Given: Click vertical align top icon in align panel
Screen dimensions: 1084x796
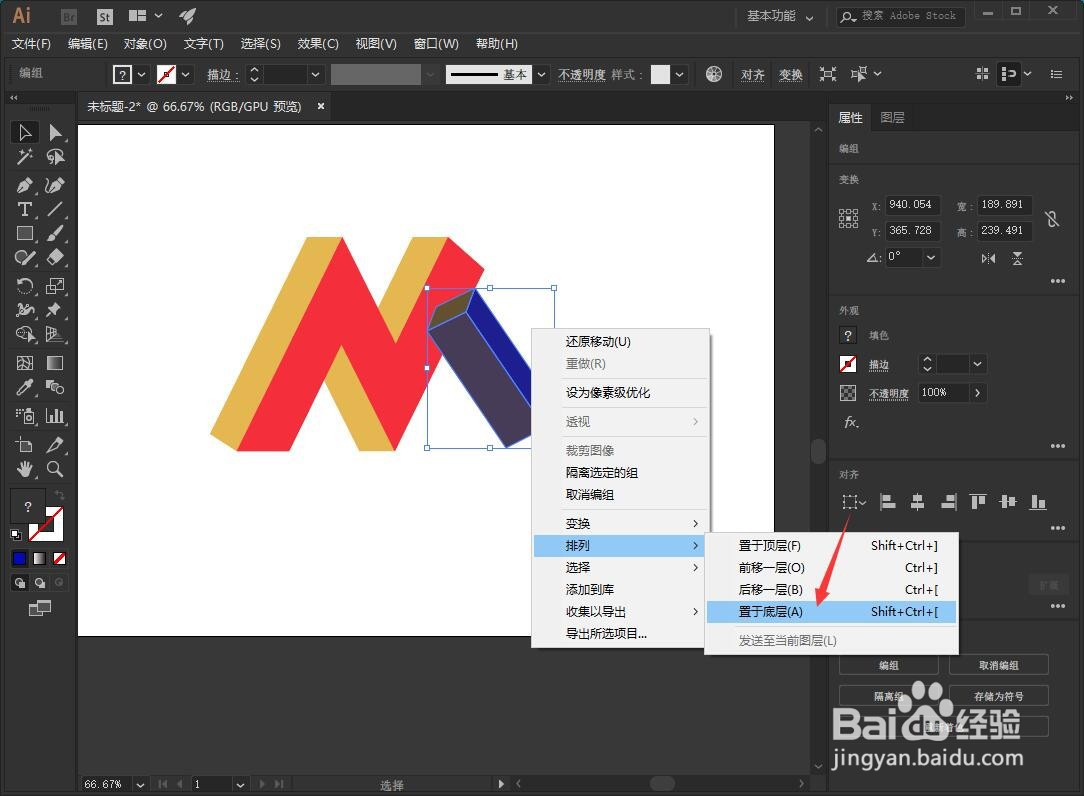Looking at the screenshot, I should [978, 502].
